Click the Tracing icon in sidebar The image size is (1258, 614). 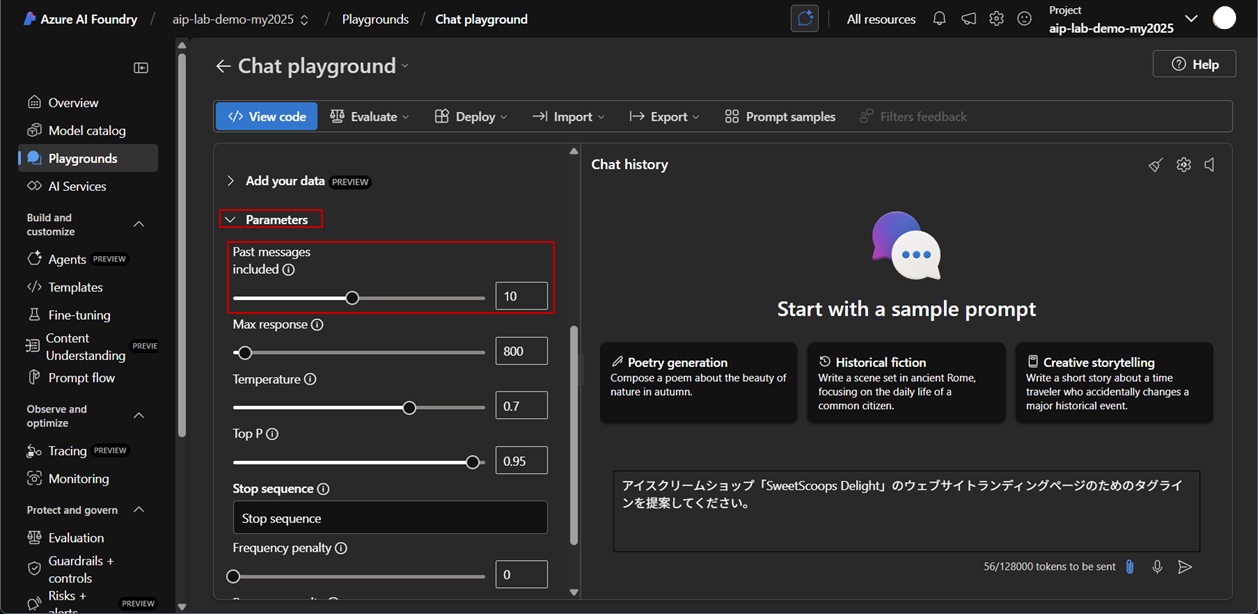tap(35, 451)
